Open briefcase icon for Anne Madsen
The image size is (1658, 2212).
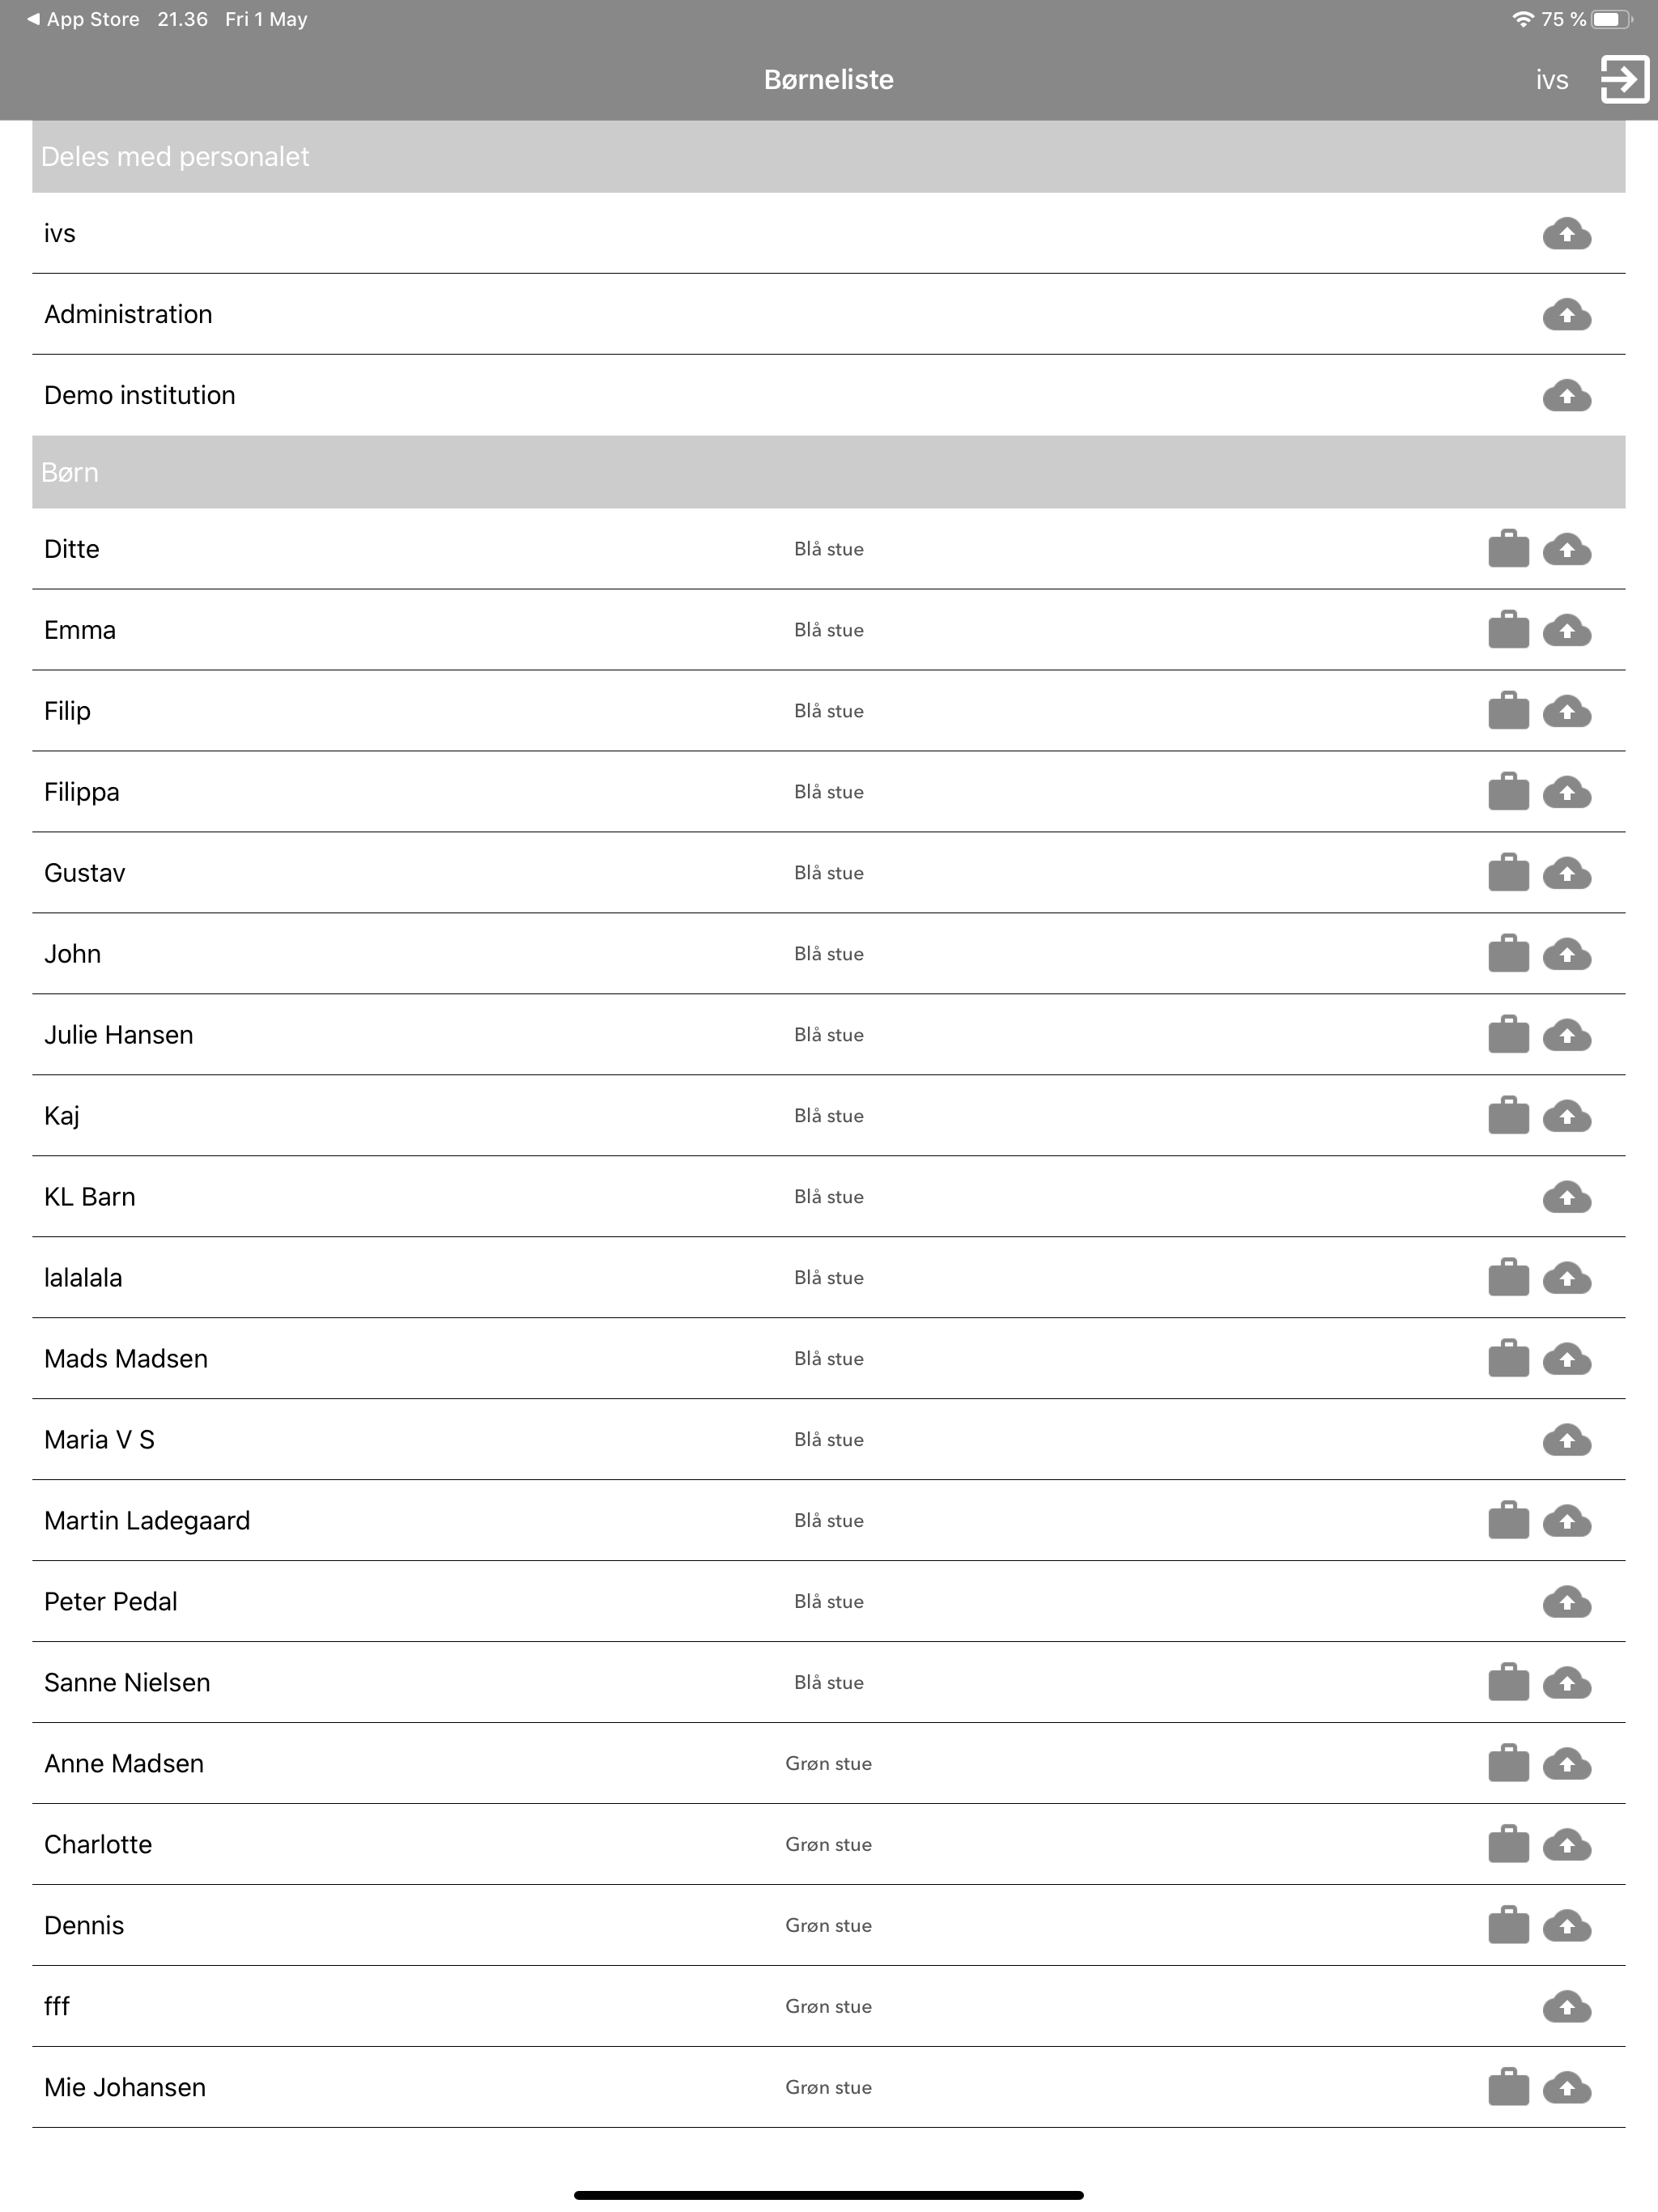click(1509, 1764)
